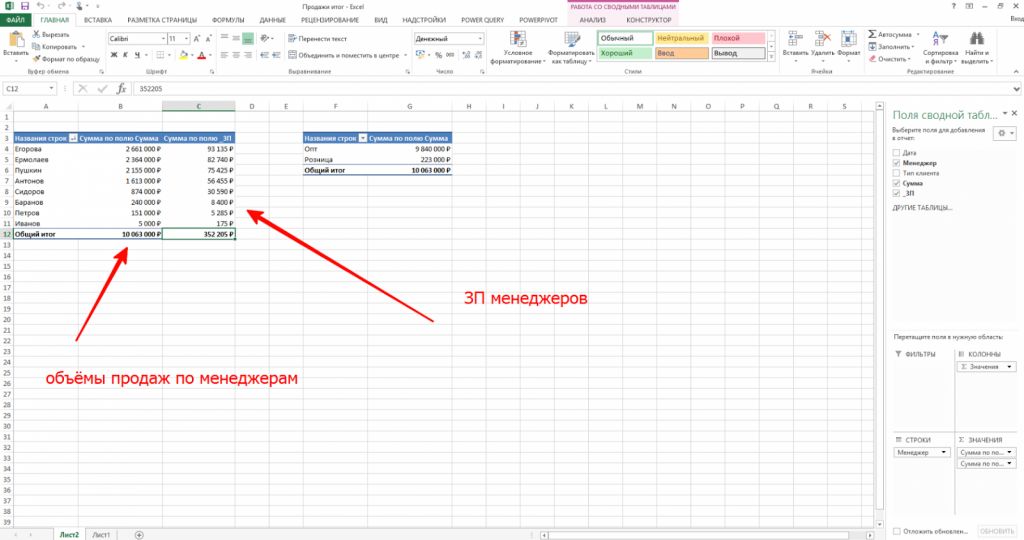Select column C header
This screenshot has width=1024, height=540.
click(199, 106)
